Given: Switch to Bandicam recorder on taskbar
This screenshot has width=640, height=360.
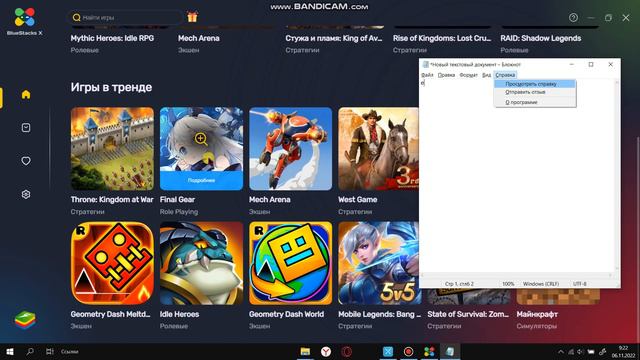Looking at the screenshot, I should (x=408, y=352).
